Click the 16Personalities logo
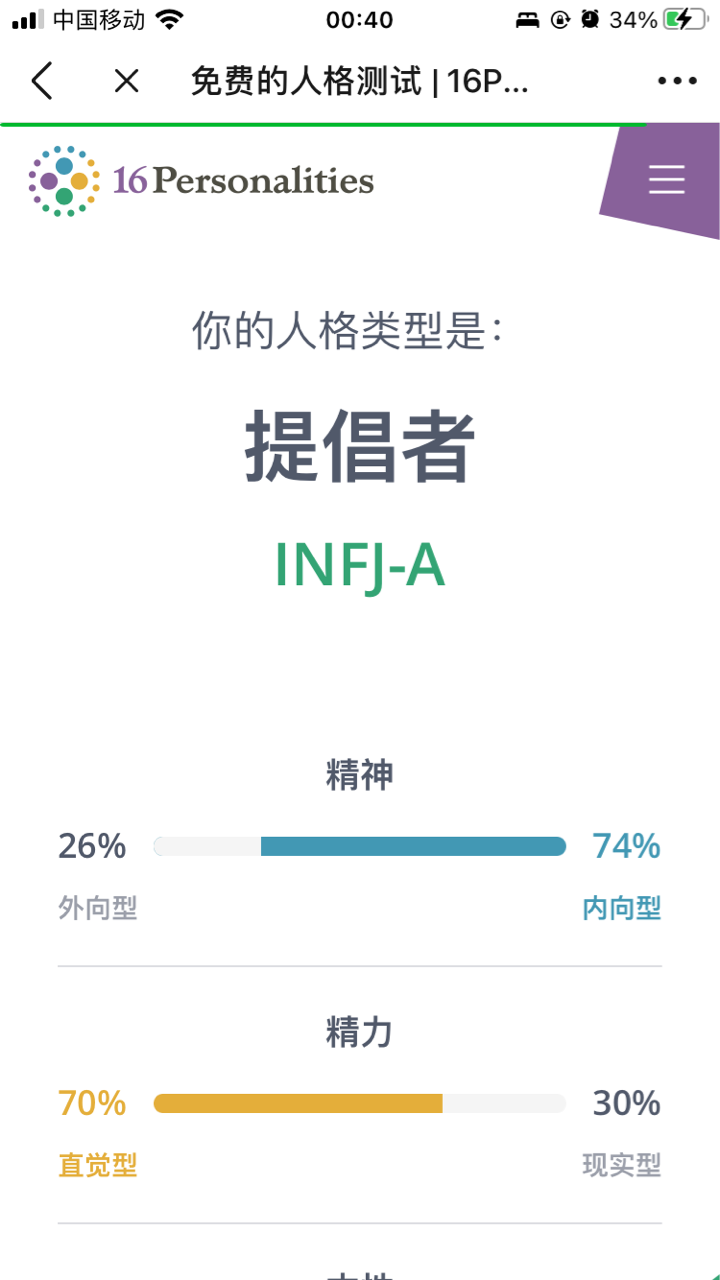 click(201, 180)
